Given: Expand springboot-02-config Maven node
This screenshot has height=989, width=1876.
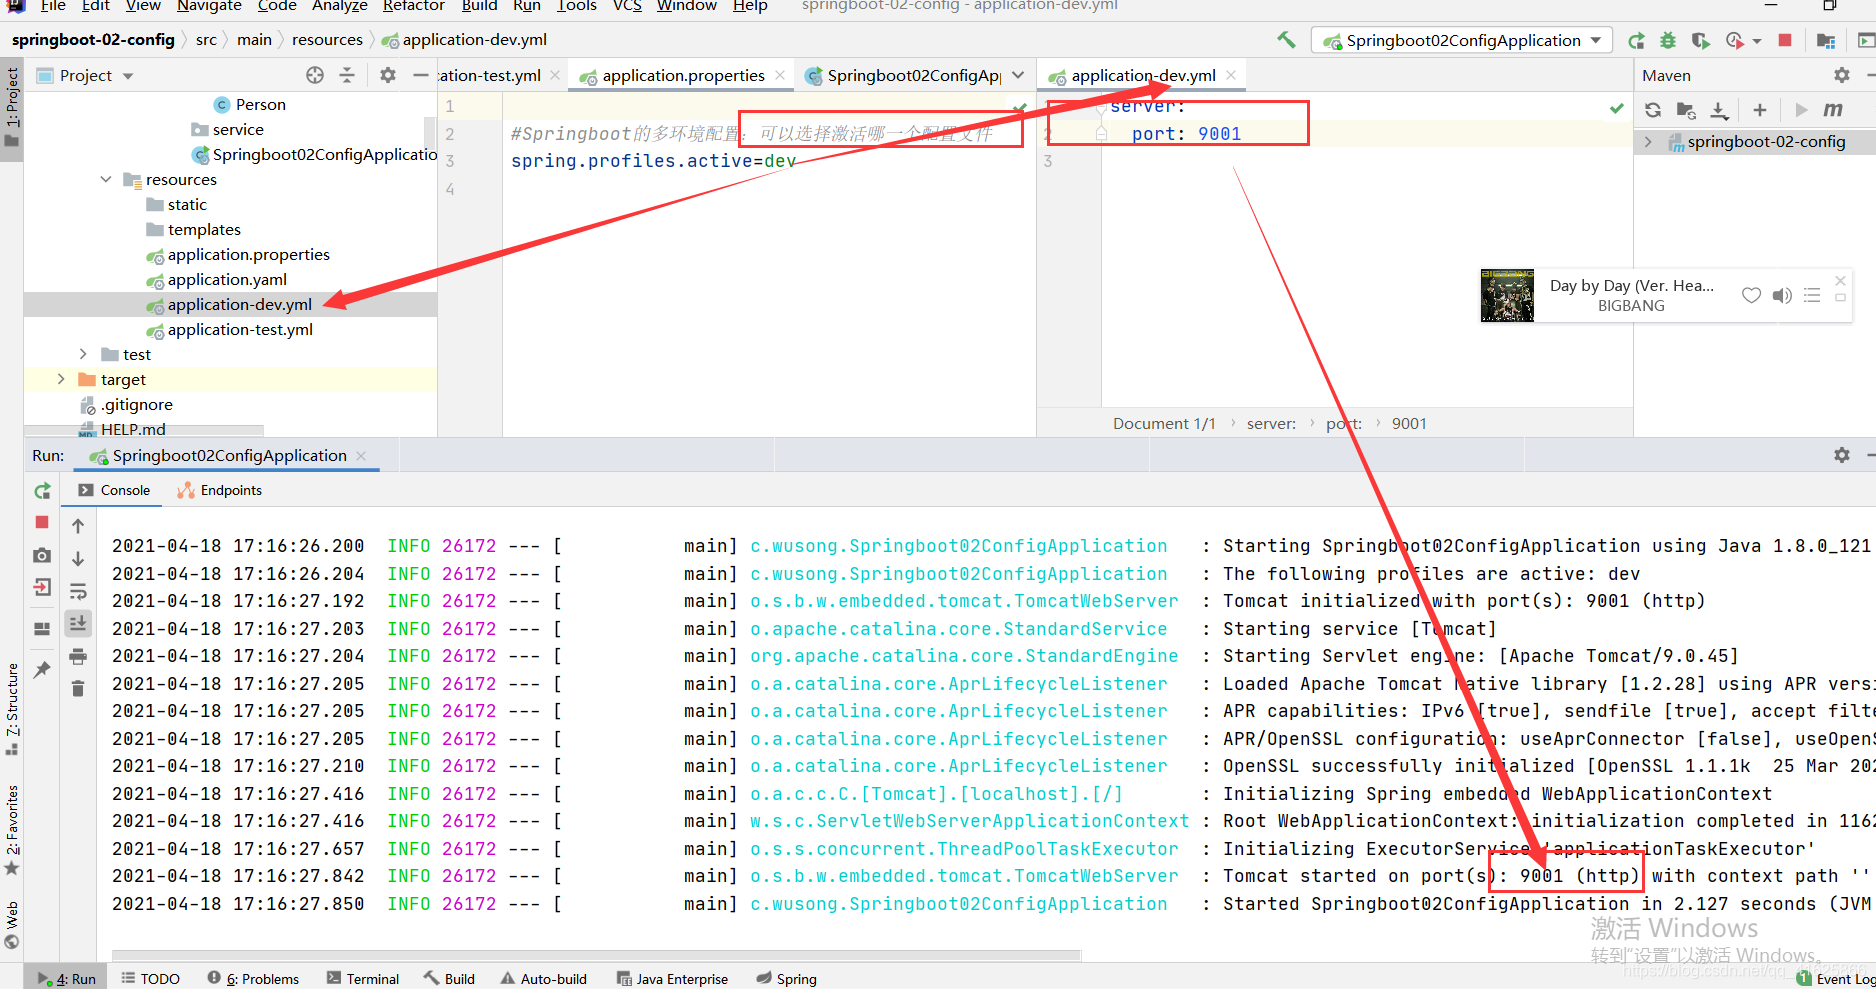Looking at the screenshot, I should tap(1648, 142).
